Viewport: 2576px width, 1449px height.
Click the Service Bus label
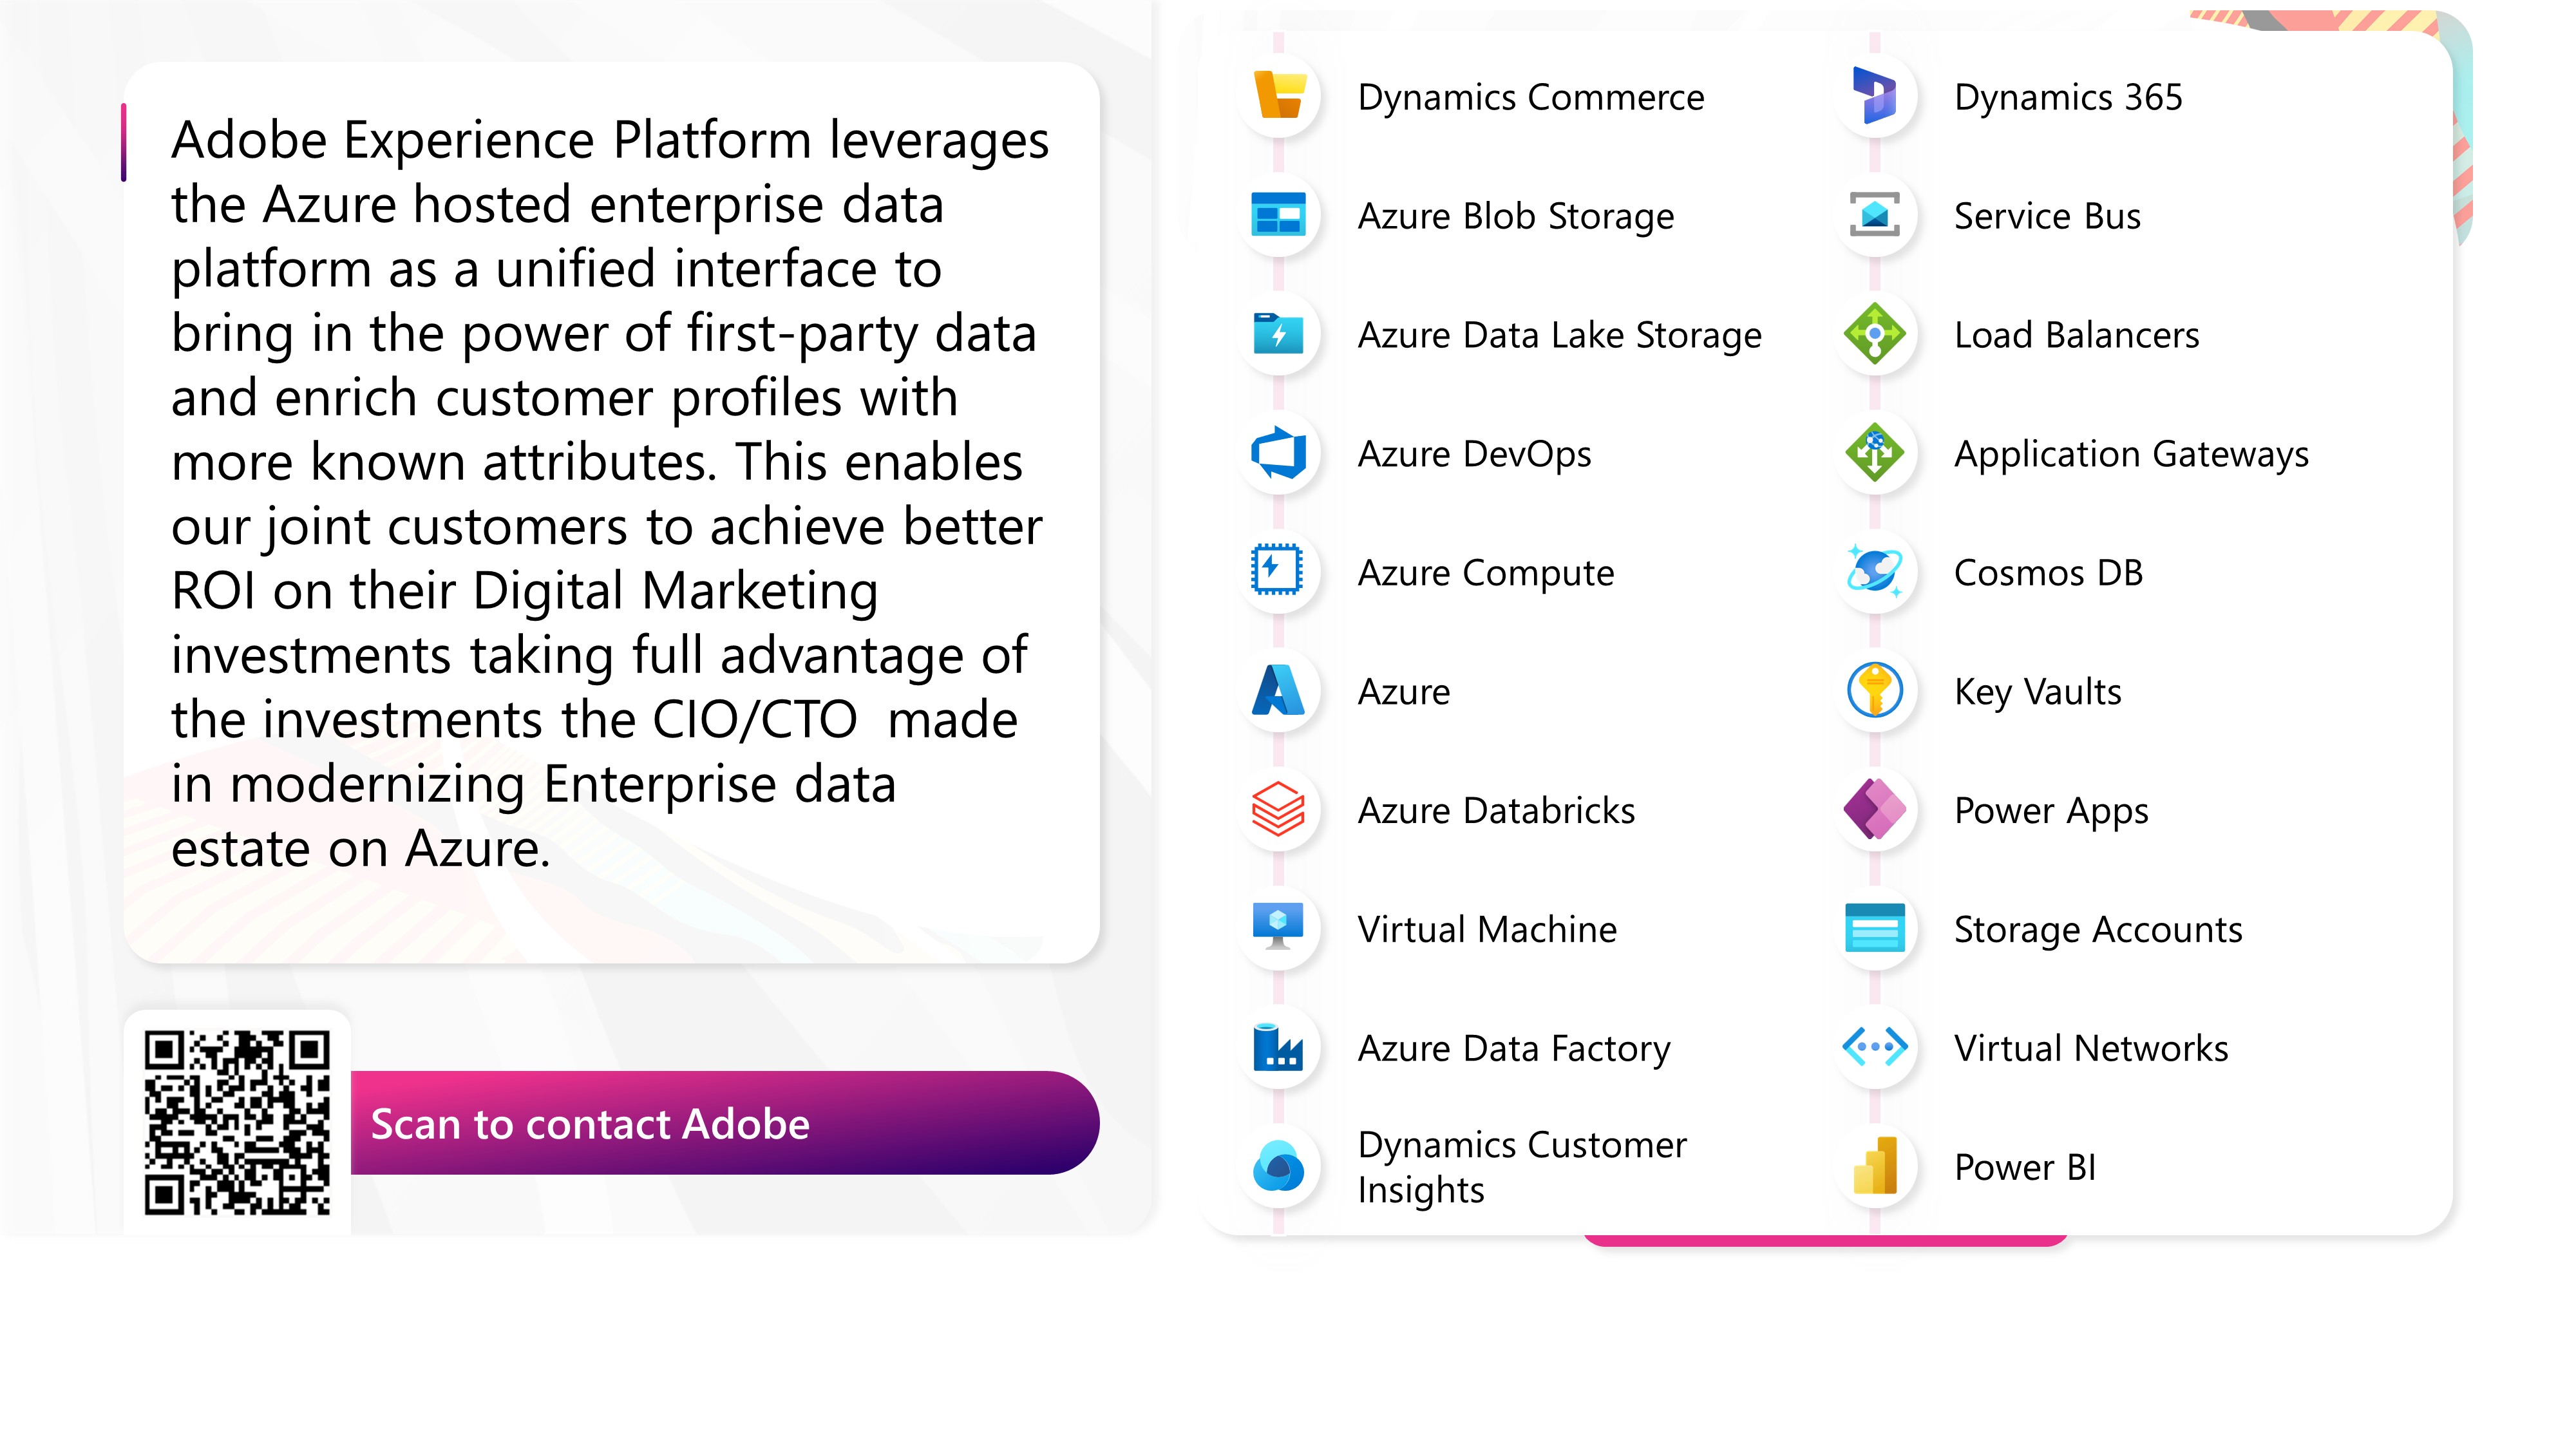(x=2047, y=216)
